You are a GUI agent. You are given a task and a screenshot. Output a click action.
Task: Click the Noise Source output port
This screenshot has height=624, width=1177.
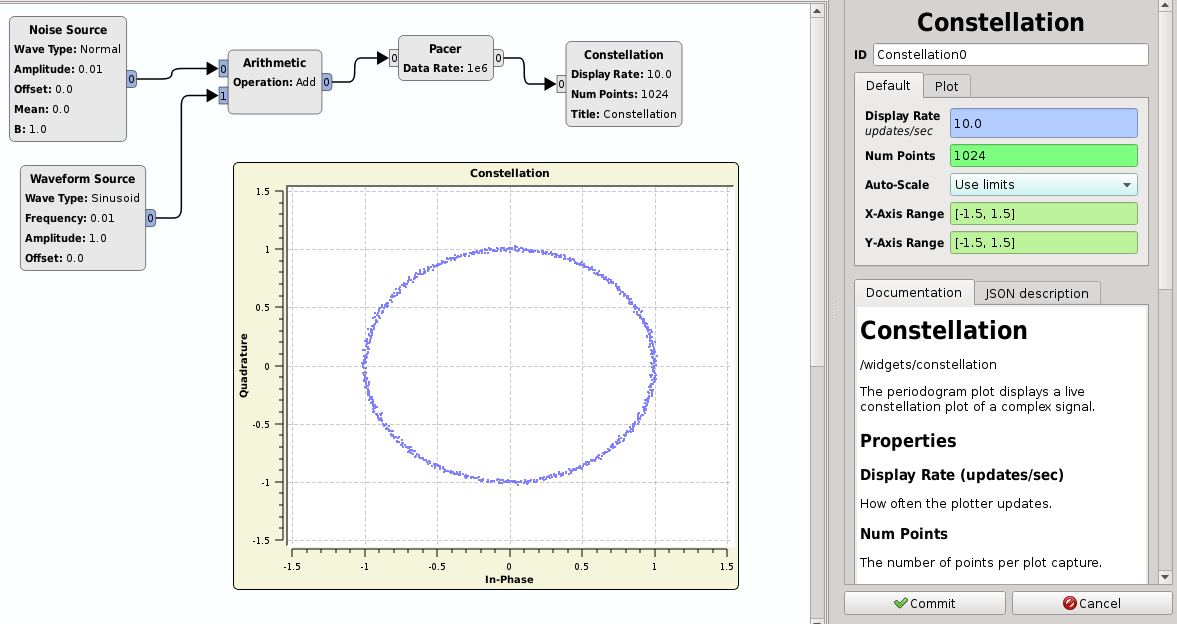pyautogui.click(x=132, y=78)
